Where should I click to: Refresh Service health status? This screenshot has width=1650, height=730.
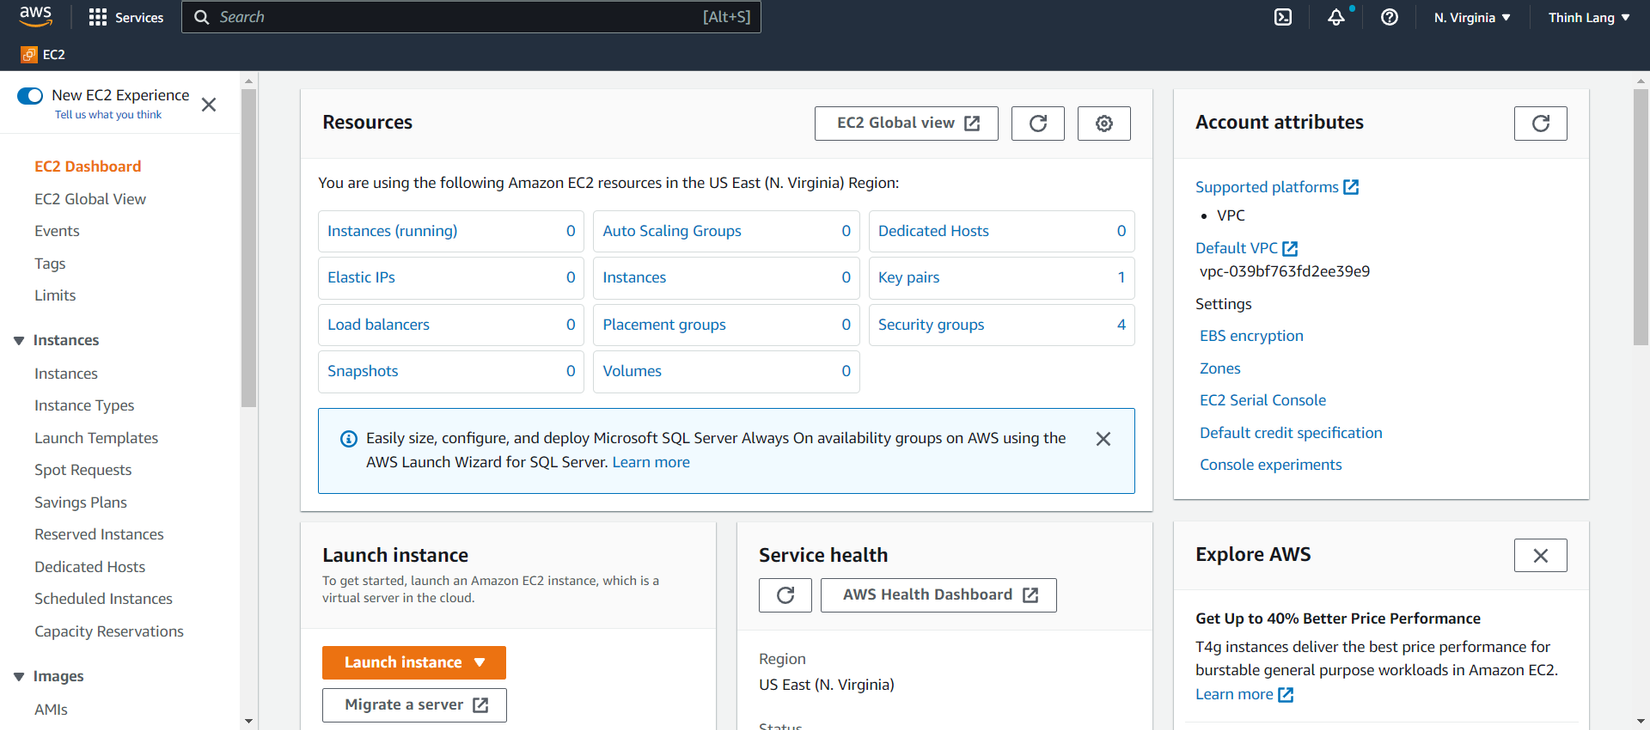pyautogui.click(x=785, y=595)
